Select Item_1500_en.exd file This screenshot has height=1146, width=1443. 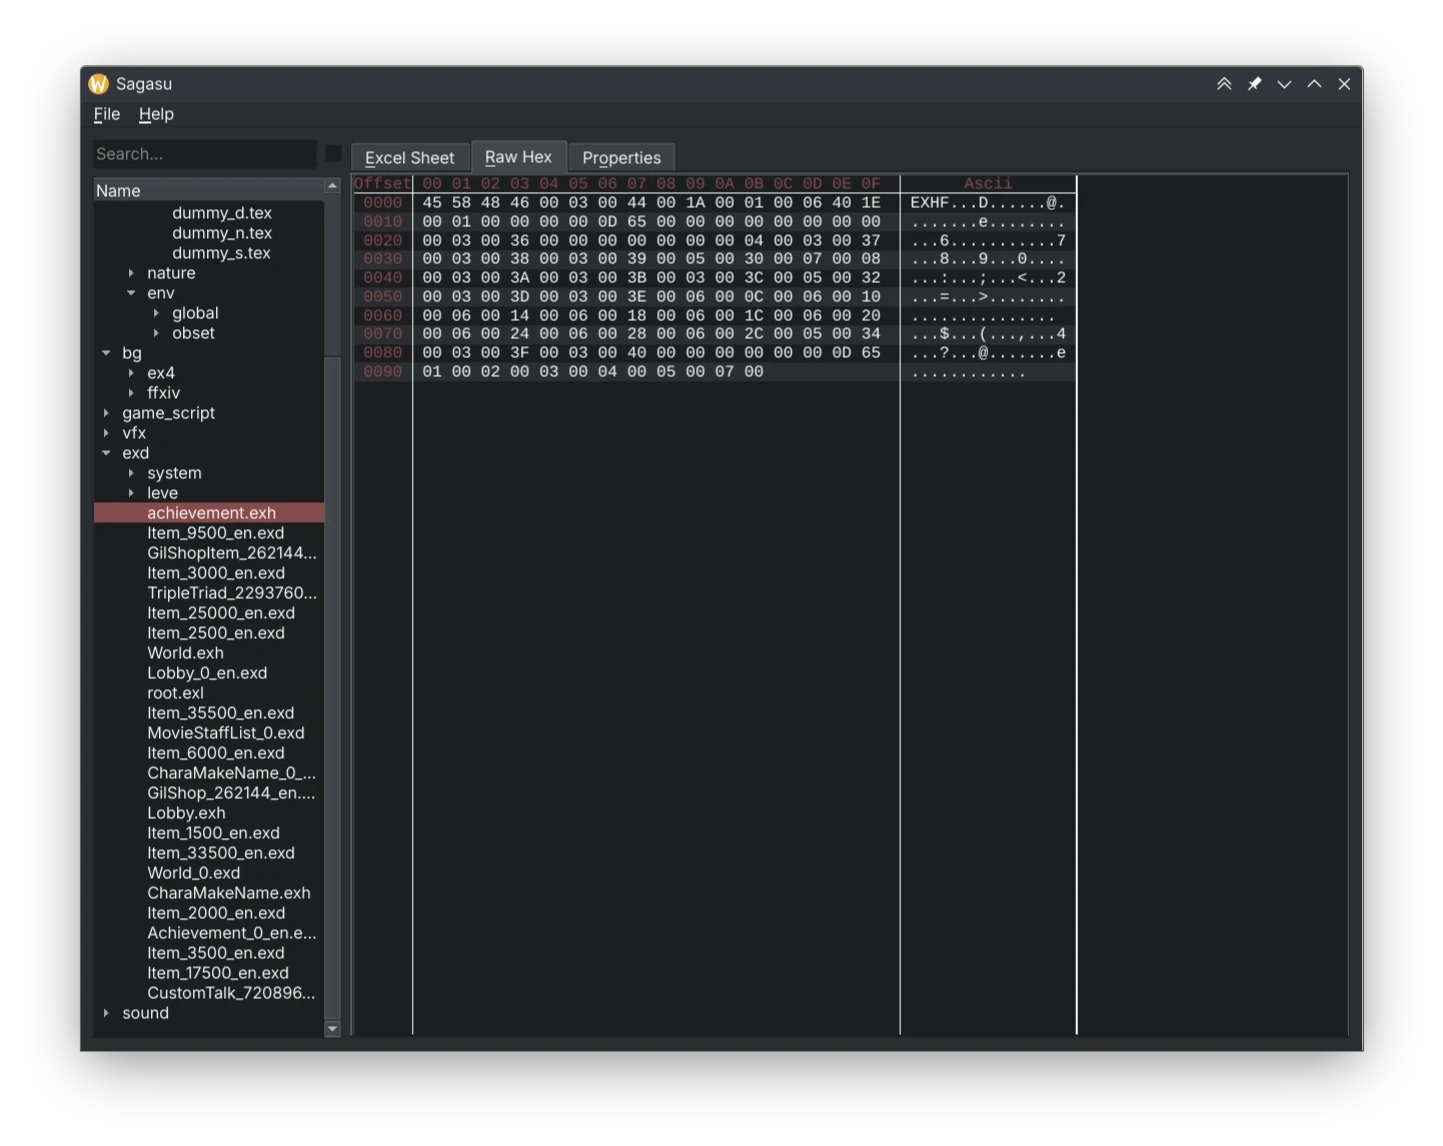tap(213, 833)
